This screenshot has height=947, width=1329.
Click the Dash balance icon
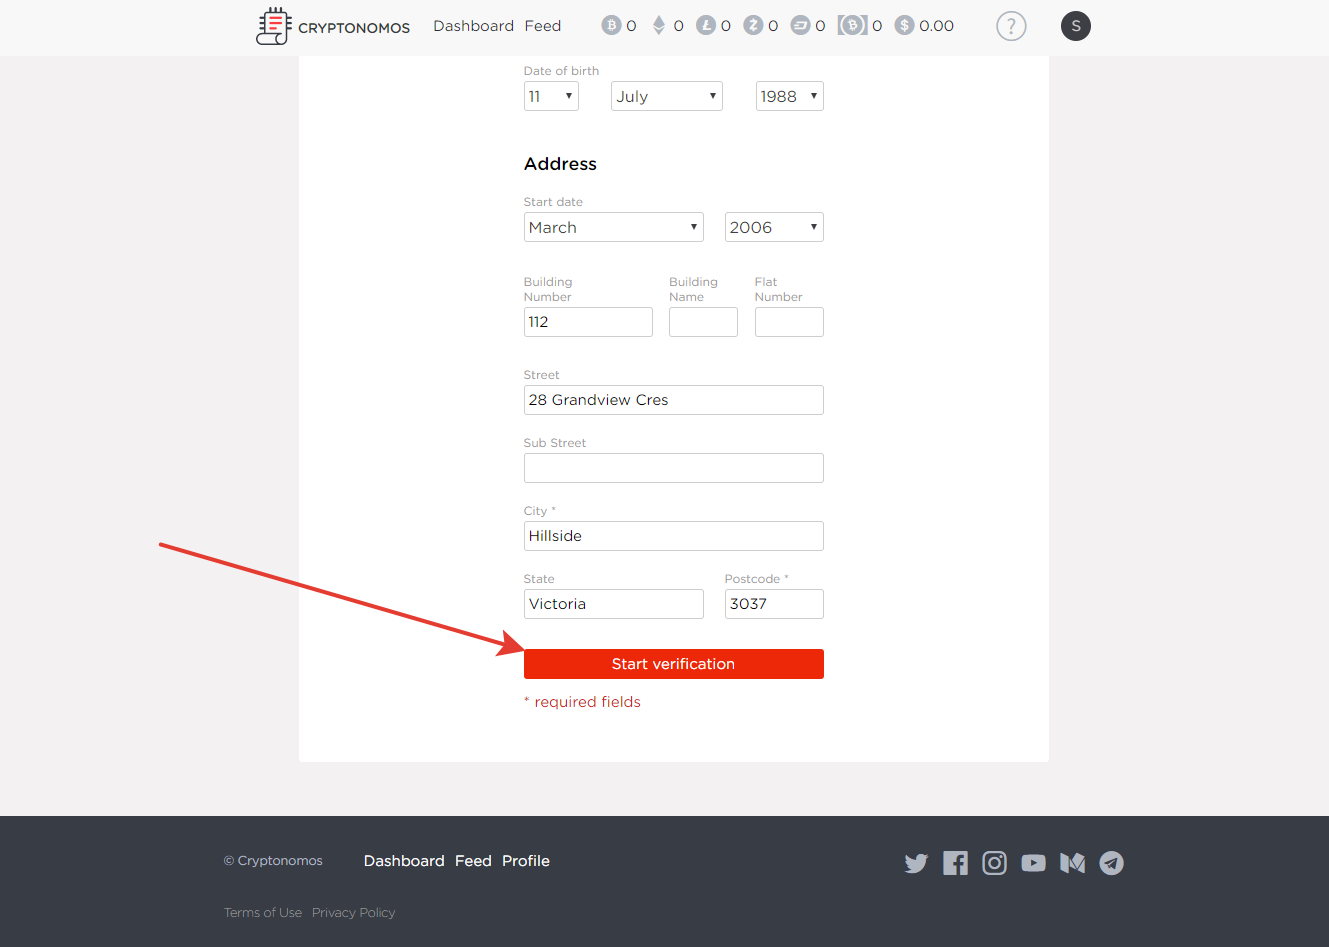click(x=800, y=25)
